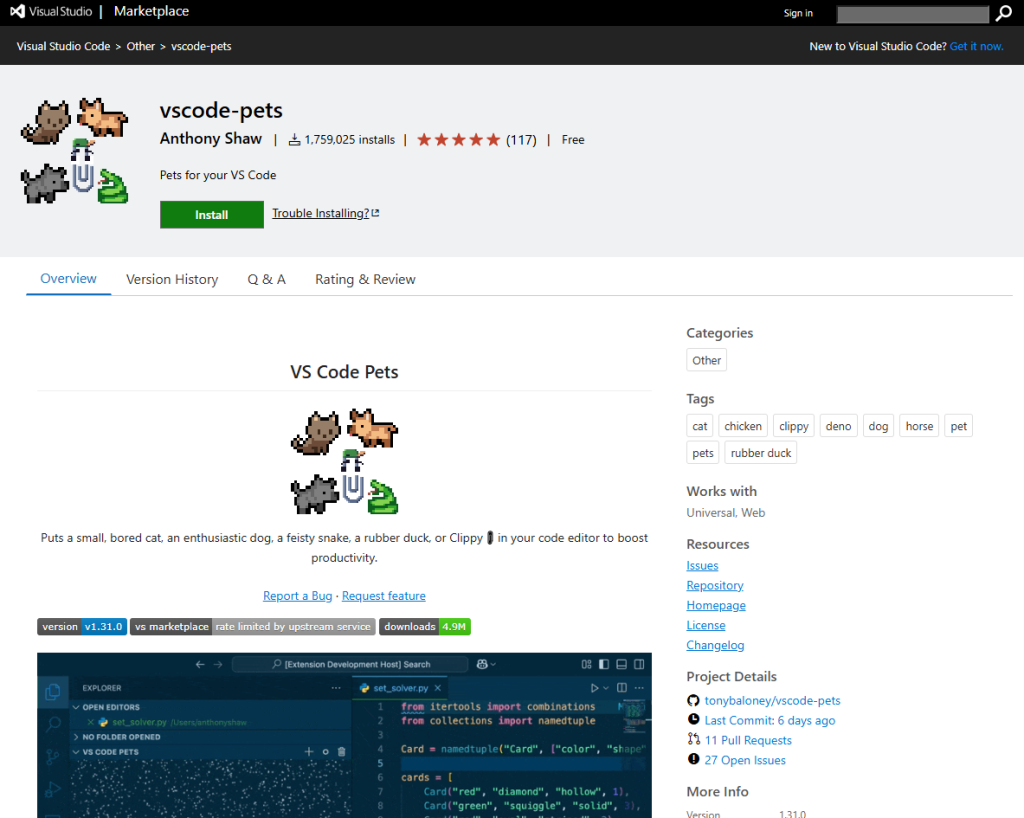This screenshot has width=1024, height=818.
Task: Select the horse tag
Action: [x=919, y=426]
